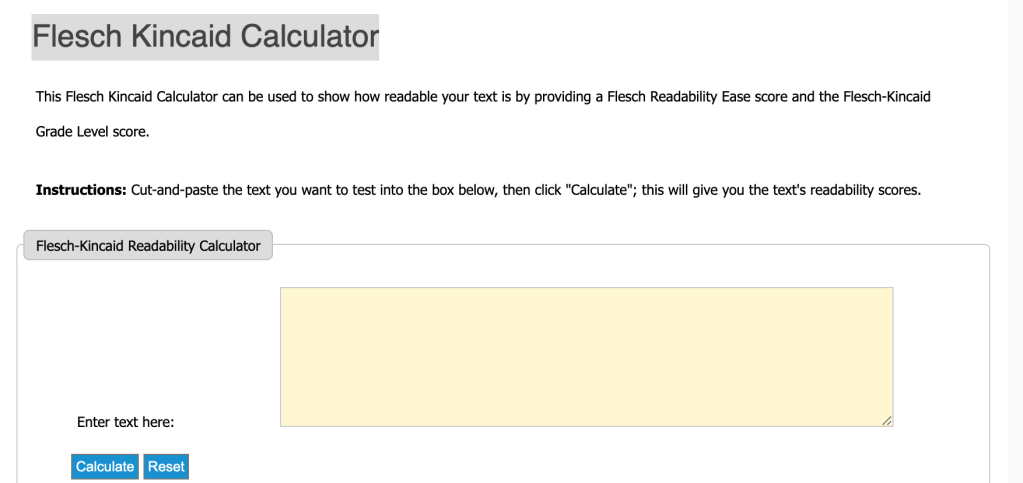This screenshot has height=483, width=1023.
Task: Click the bold "Instructions:" label
Action: pos(81,190)
